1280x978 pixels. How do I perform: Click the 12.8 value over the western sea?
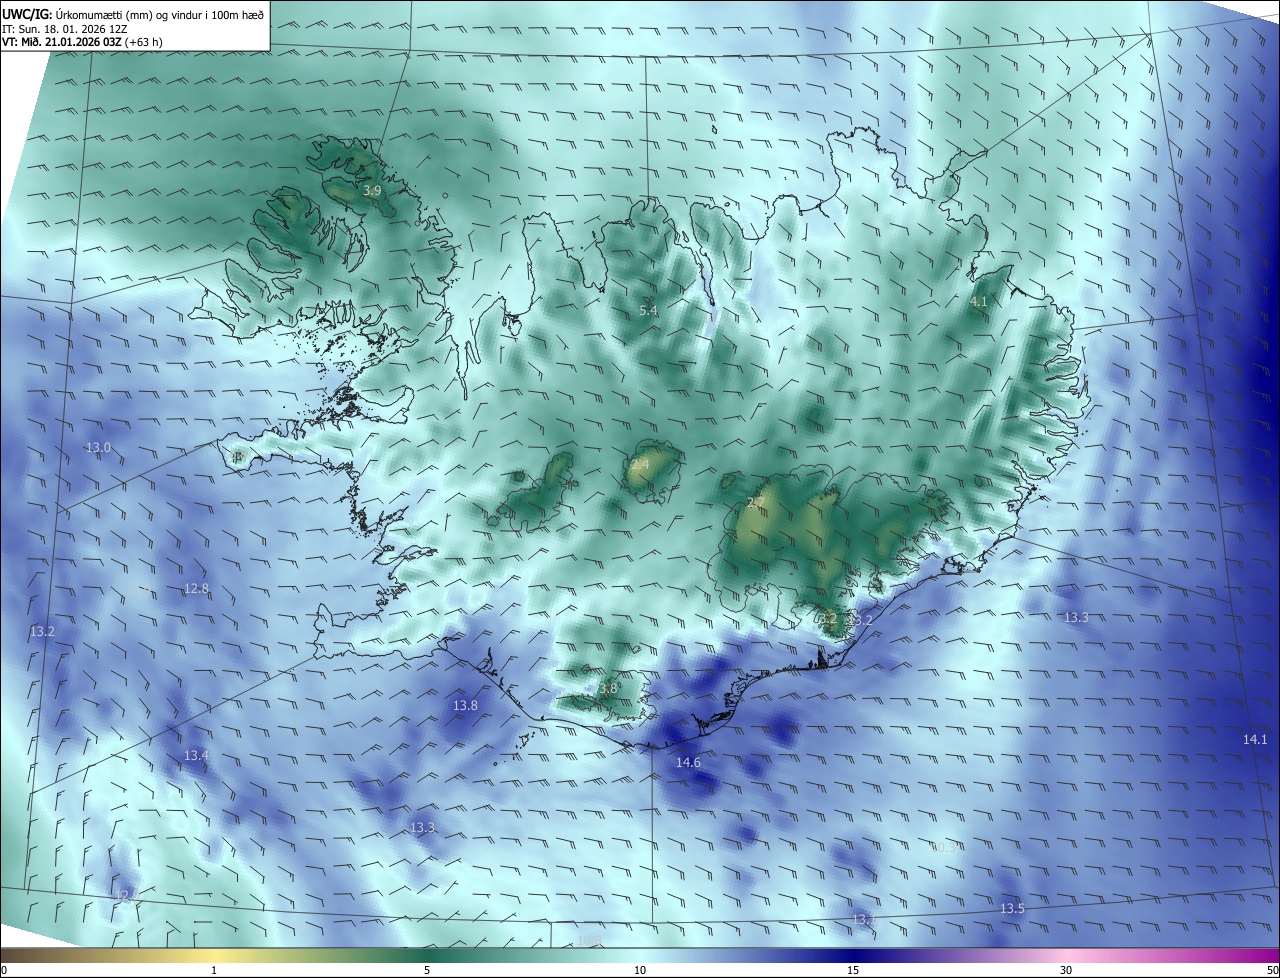tap(196, 588)
